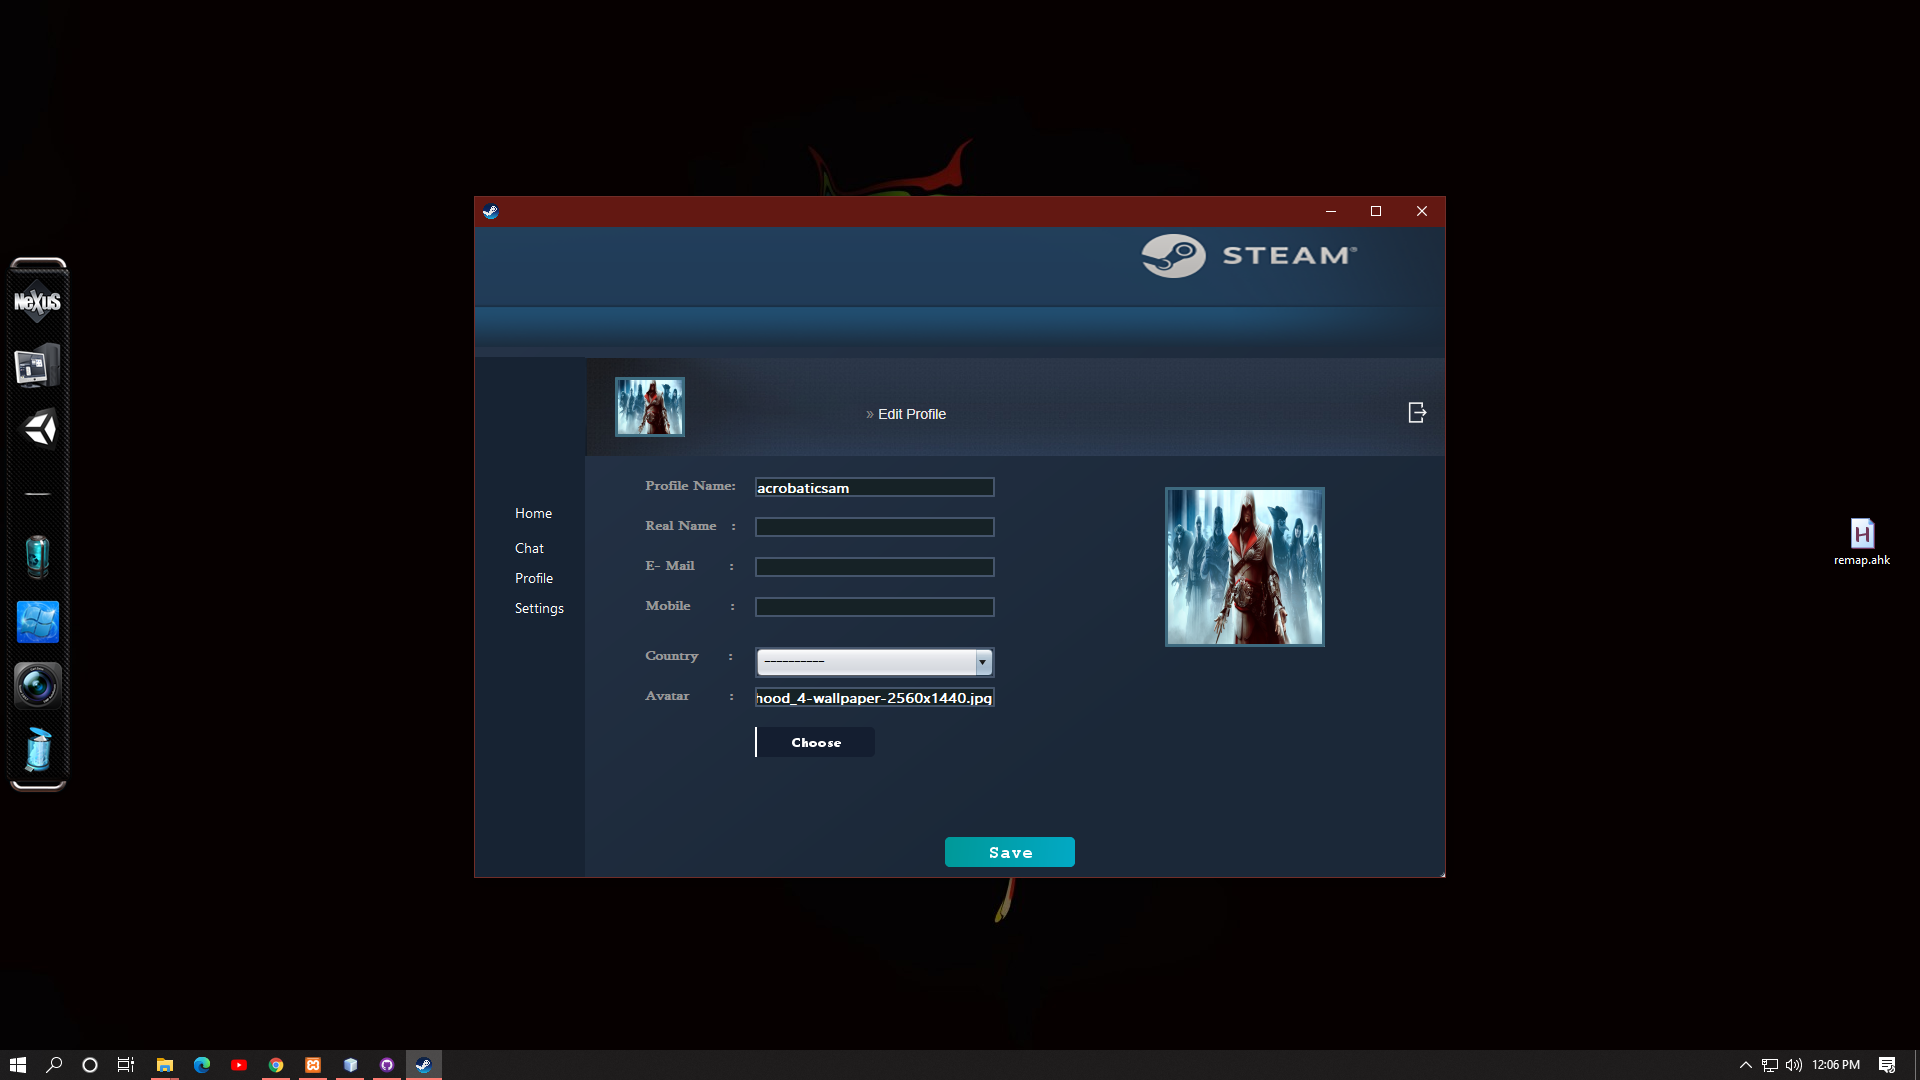Screen dimensions: 1920x1080
Task: Open the Country dropdown
Action: [875, 662]
